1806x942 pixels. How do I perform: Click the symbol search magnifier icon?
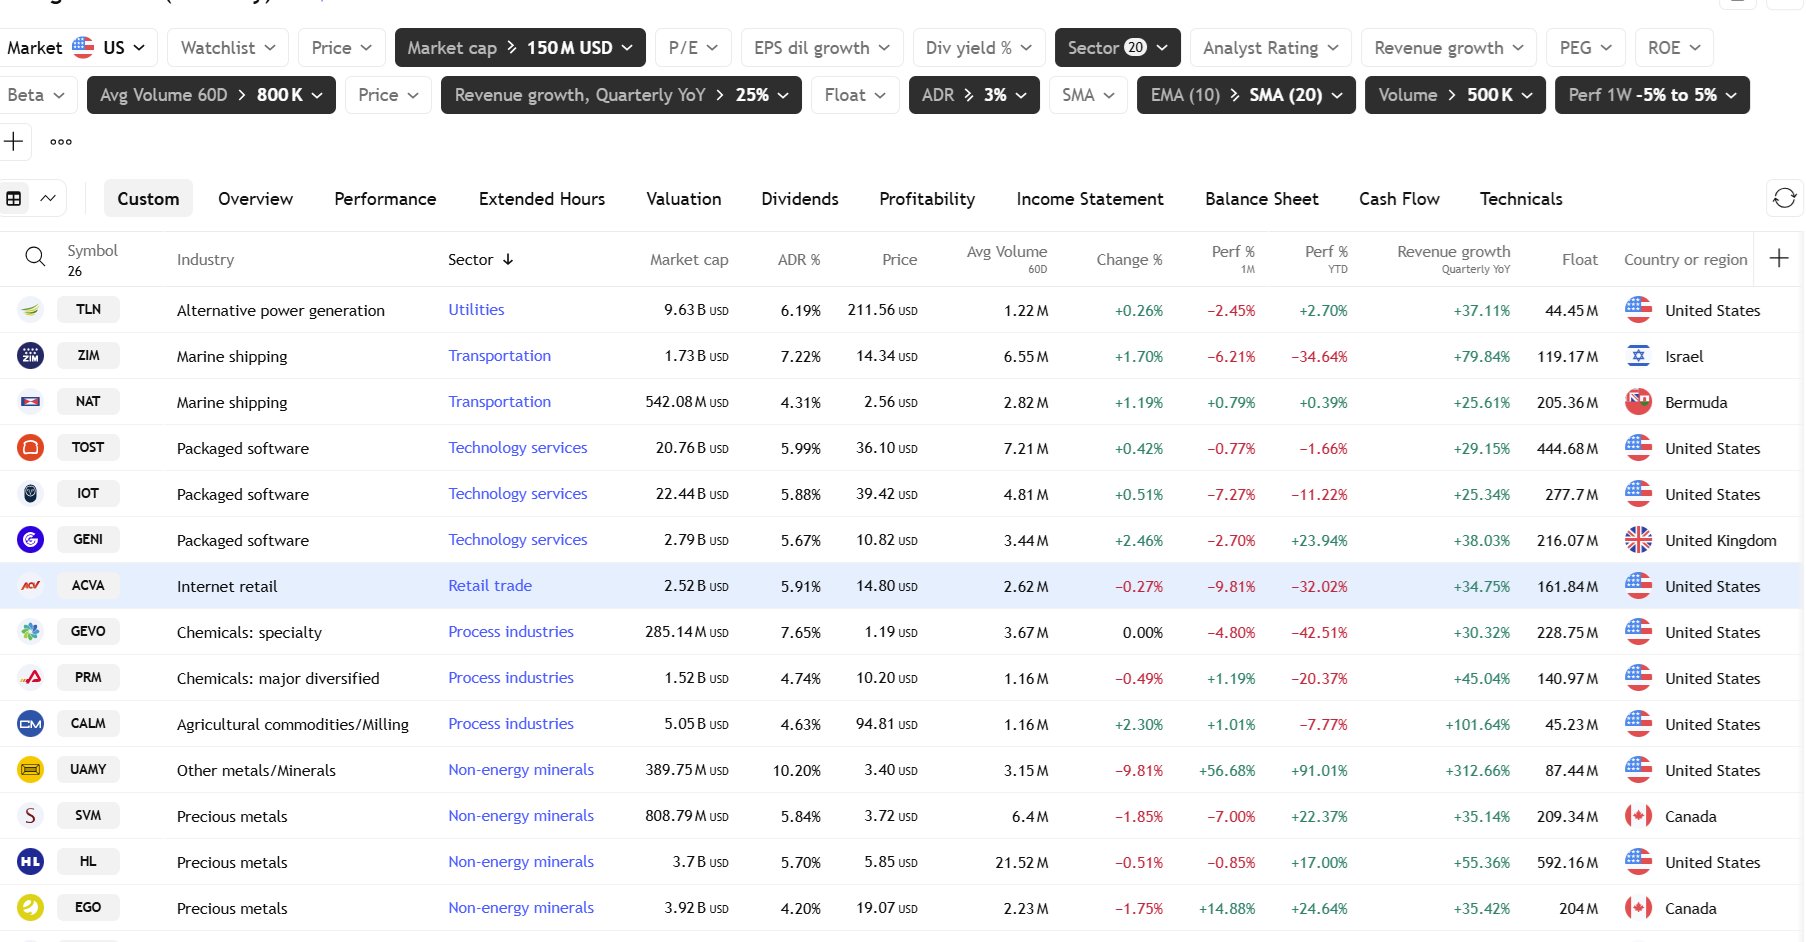click(x=35, y=258)
